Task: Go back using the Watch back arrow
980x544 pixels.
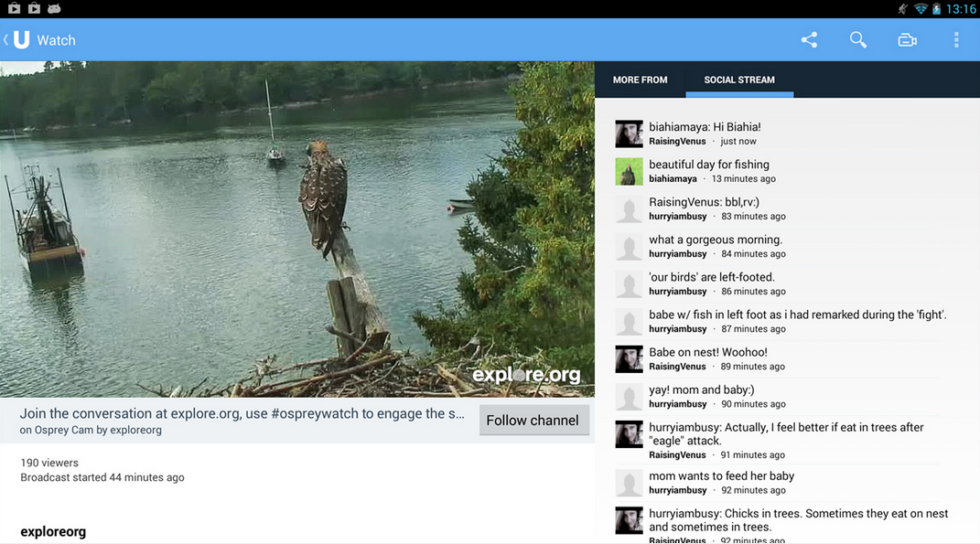Action: tap(6, 40)
